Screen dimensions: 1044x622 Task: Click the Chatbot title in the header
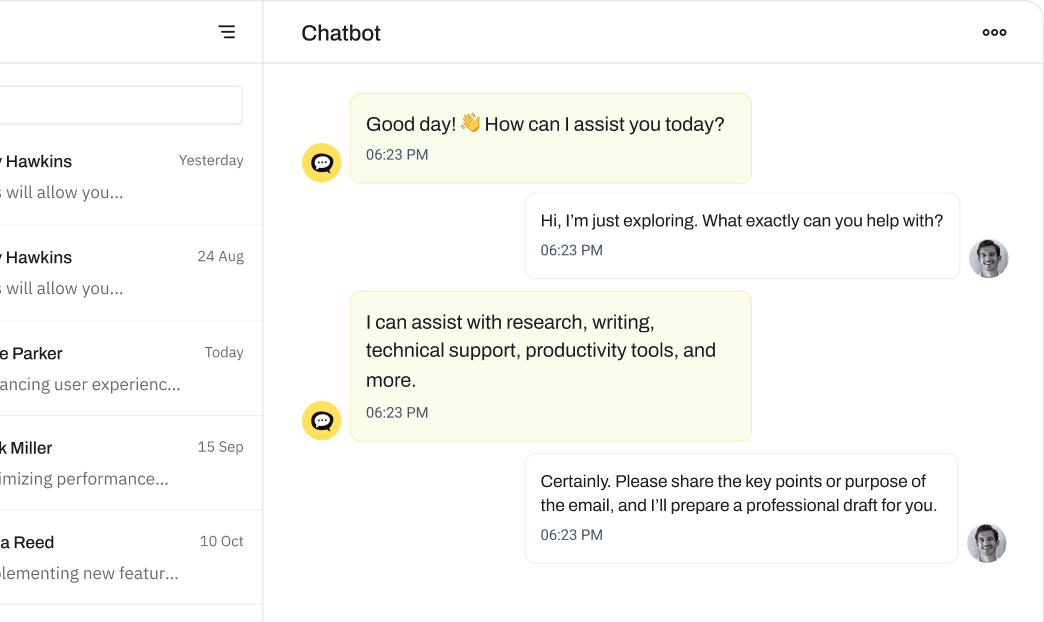point(340,33)
